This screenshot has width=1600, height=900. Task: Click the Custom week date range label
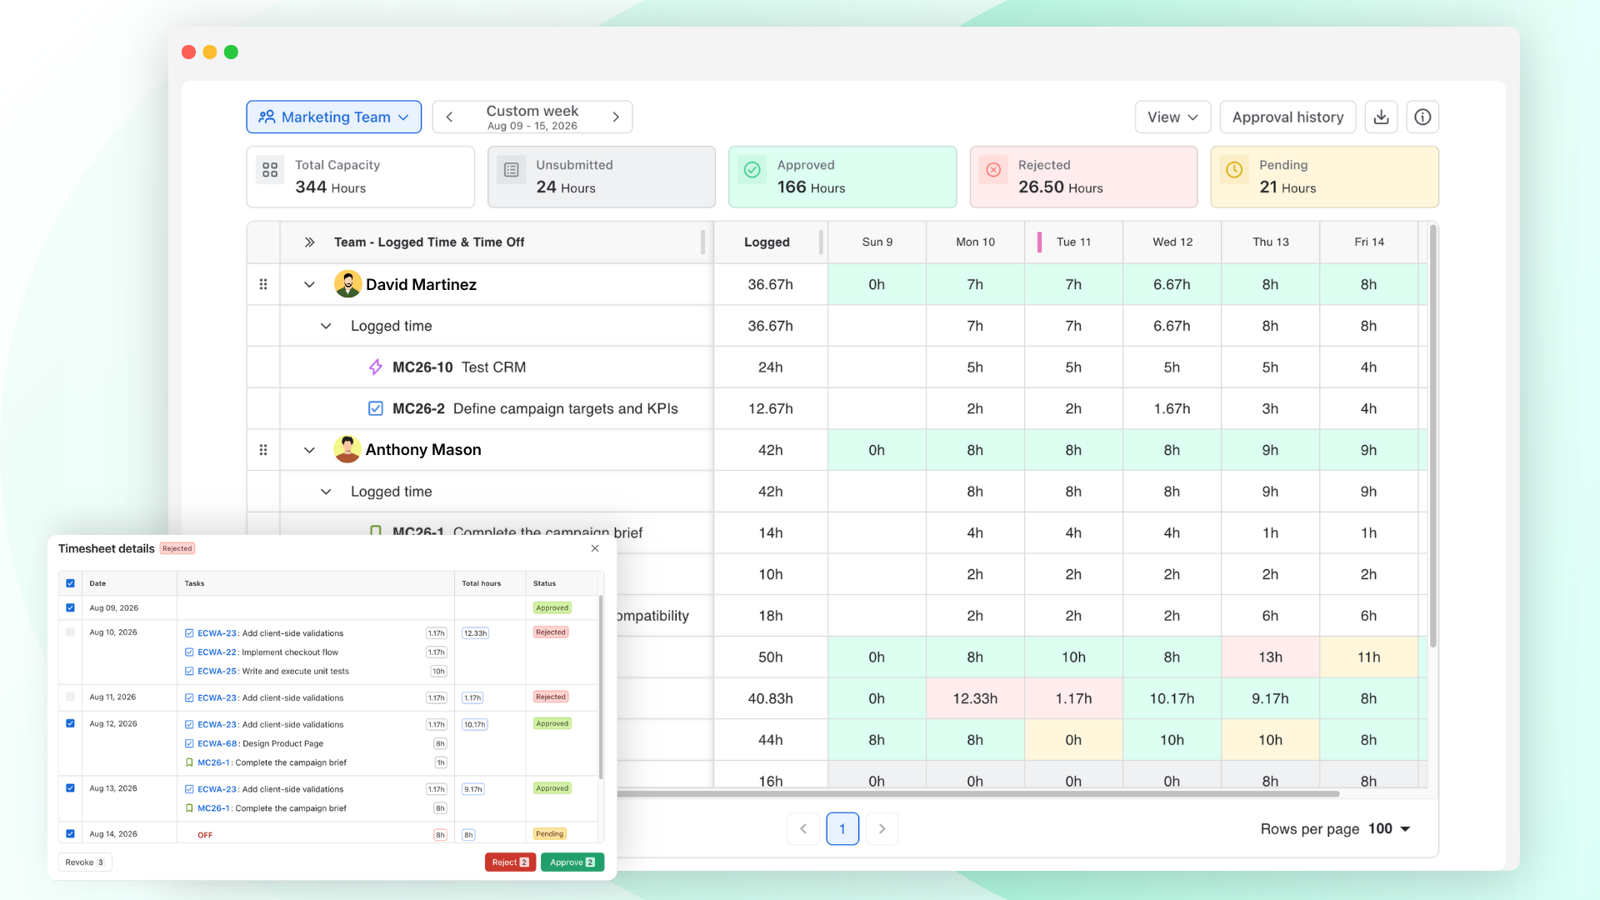pyautogui.click(x=532, y=117)
